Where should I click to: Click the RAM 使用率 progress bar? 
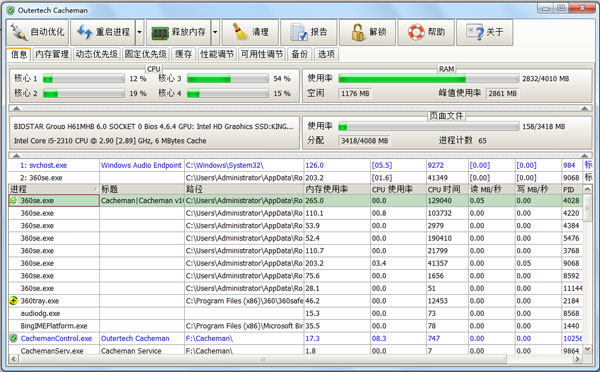tap(429, 79)
